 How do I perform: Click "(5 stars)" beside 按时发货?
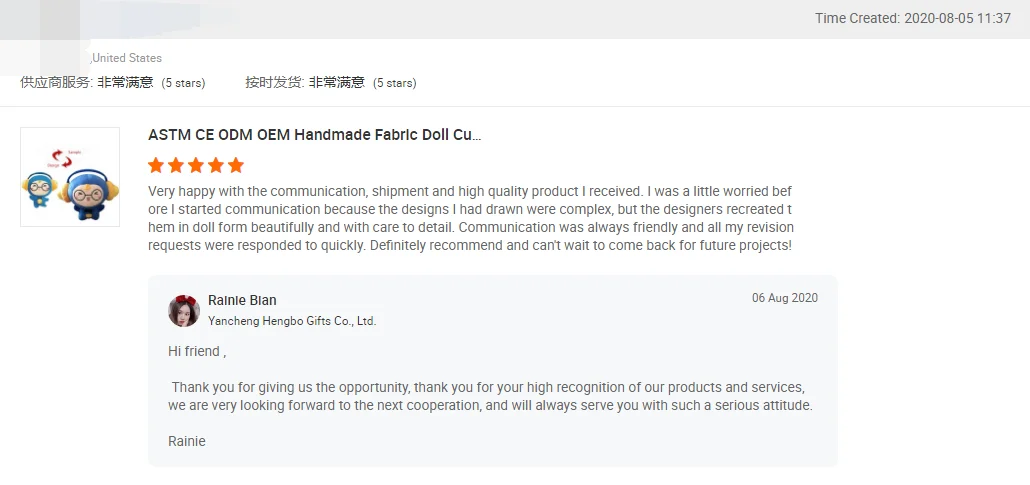(x=395, y=83)
